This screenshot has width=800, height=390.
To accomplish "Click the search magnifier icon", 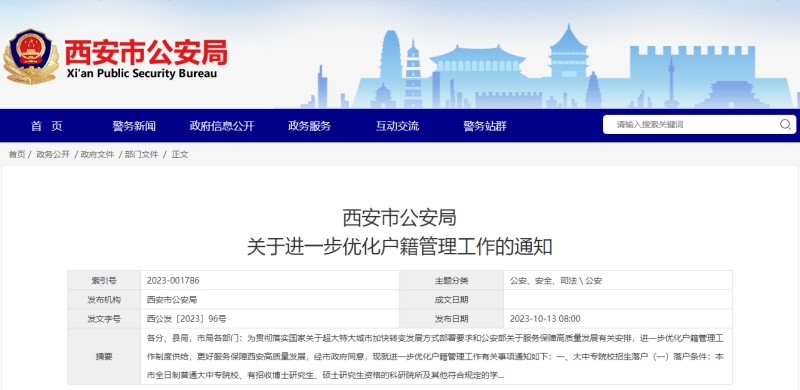I will pos(785,124).
